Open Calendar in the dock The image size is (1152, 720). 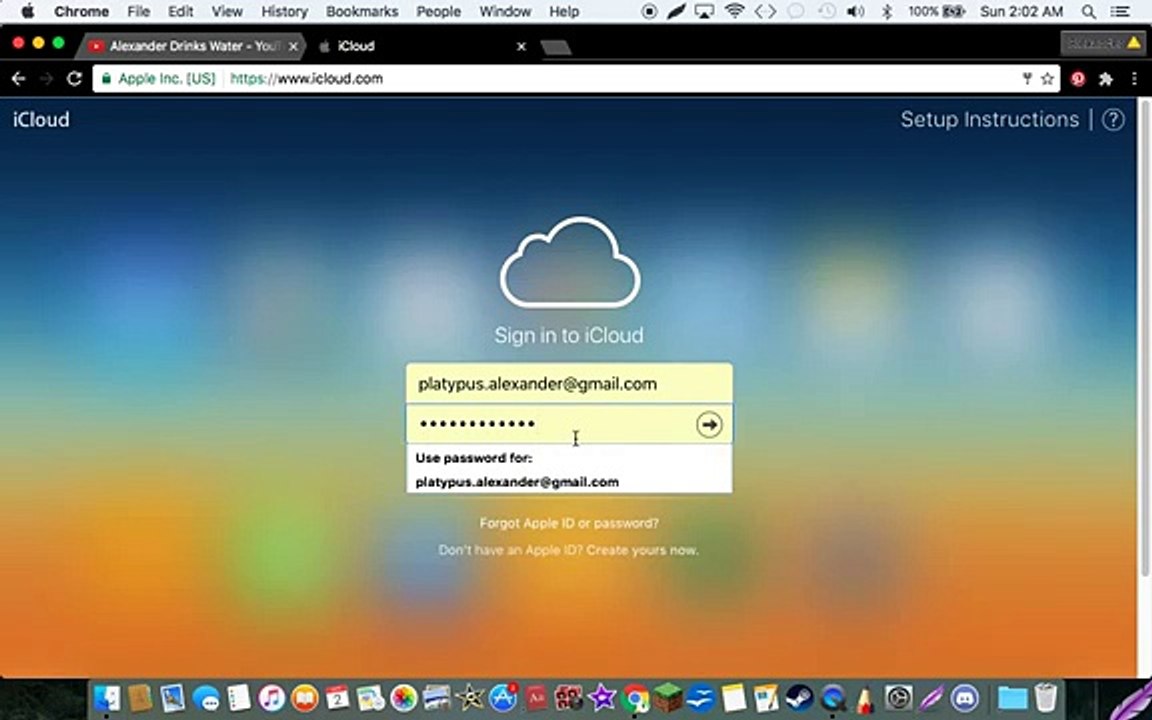coord(337,697)
